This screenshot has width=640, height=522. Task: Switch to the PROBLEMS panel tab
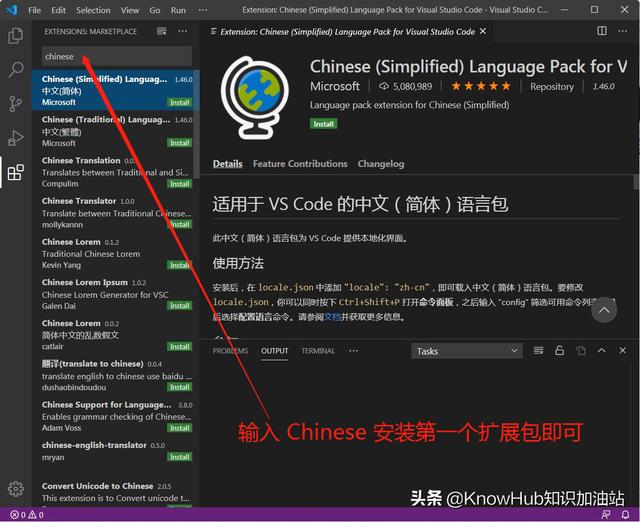point(230,351)
